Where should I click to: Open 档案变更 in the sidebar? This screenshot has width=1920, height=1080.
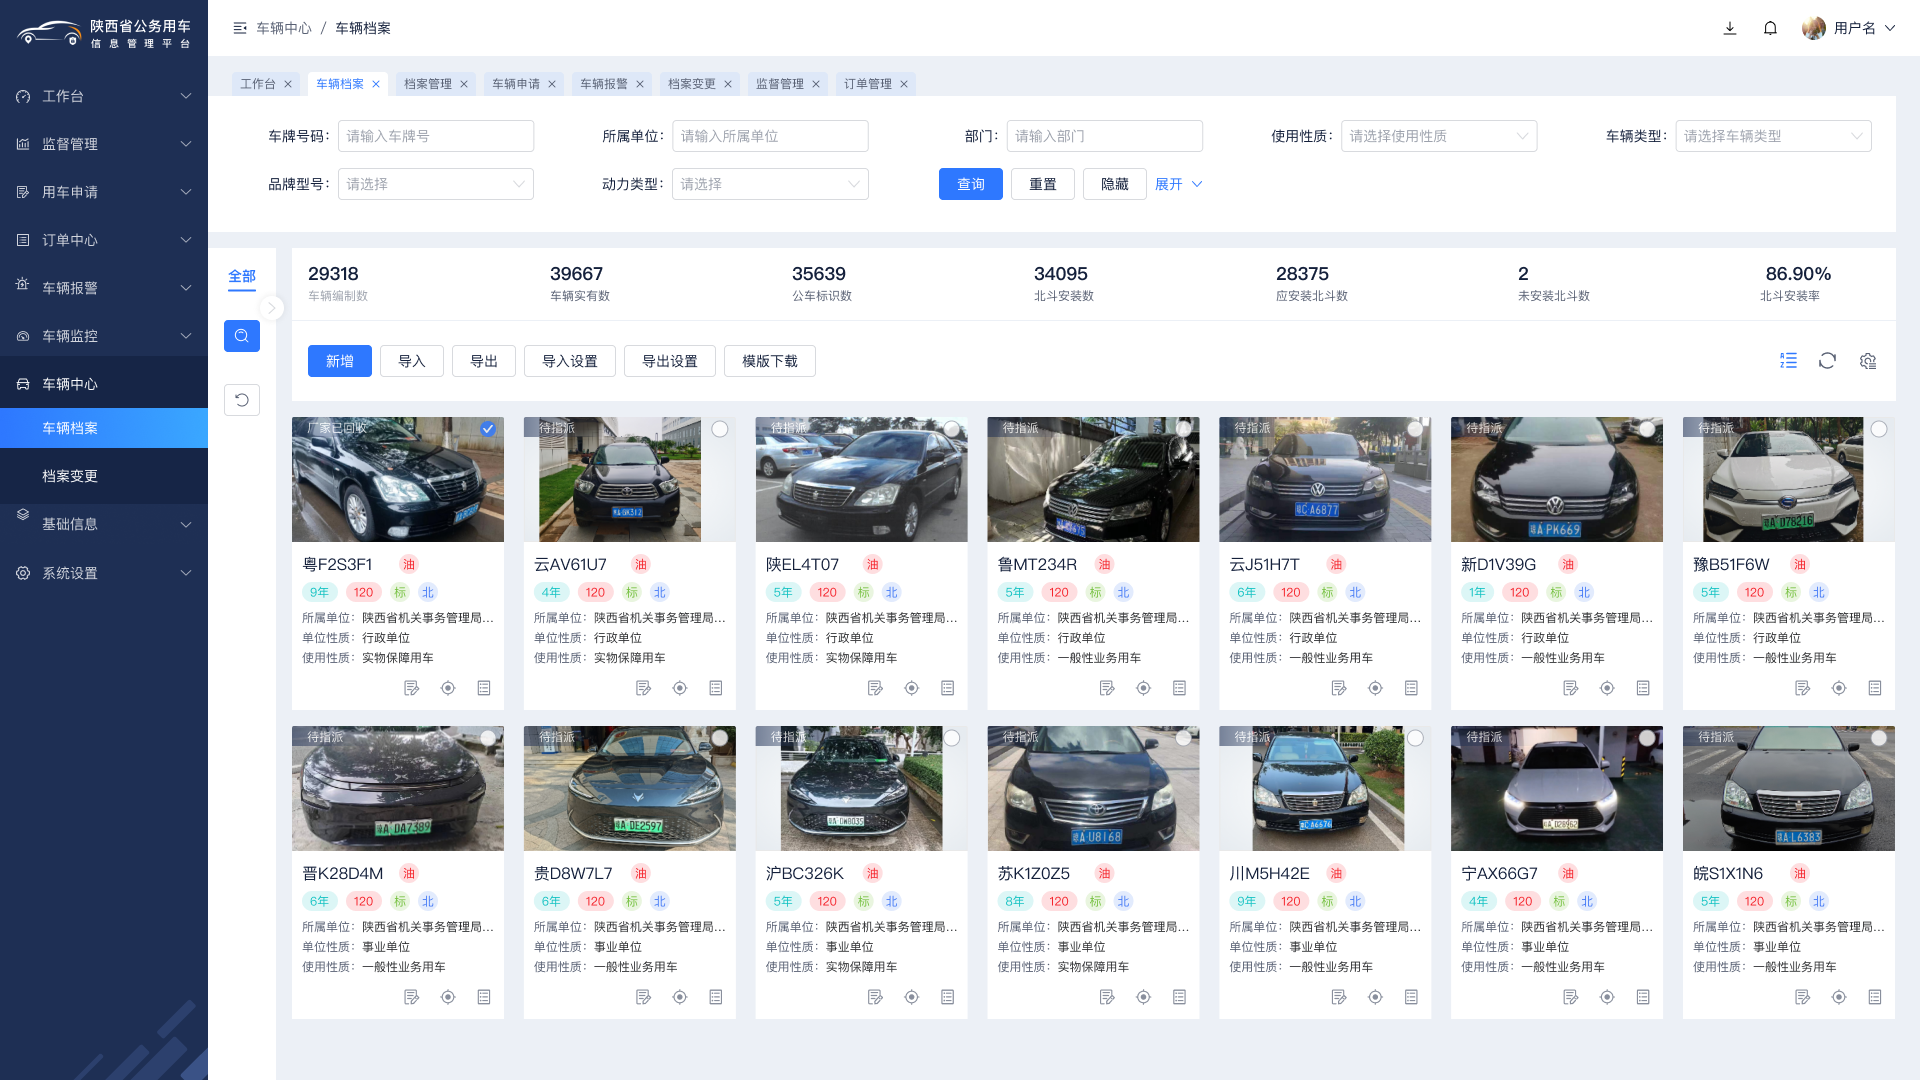click(70, 476)
